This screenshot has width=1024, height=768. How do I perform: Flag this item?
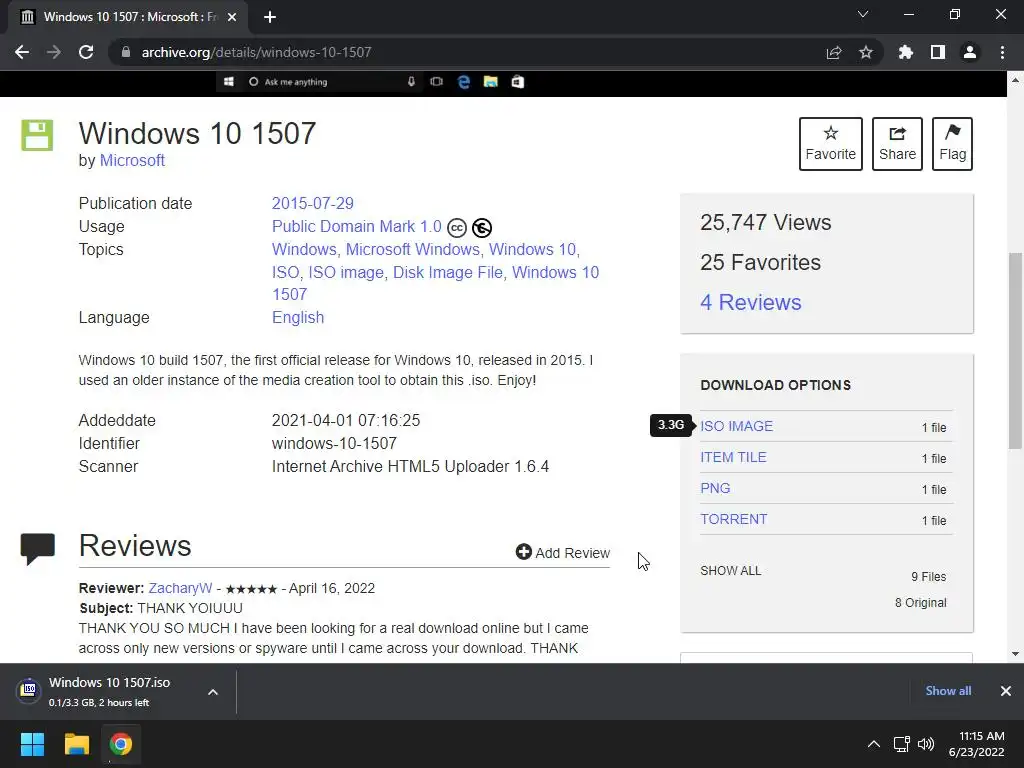pos(952,144)
